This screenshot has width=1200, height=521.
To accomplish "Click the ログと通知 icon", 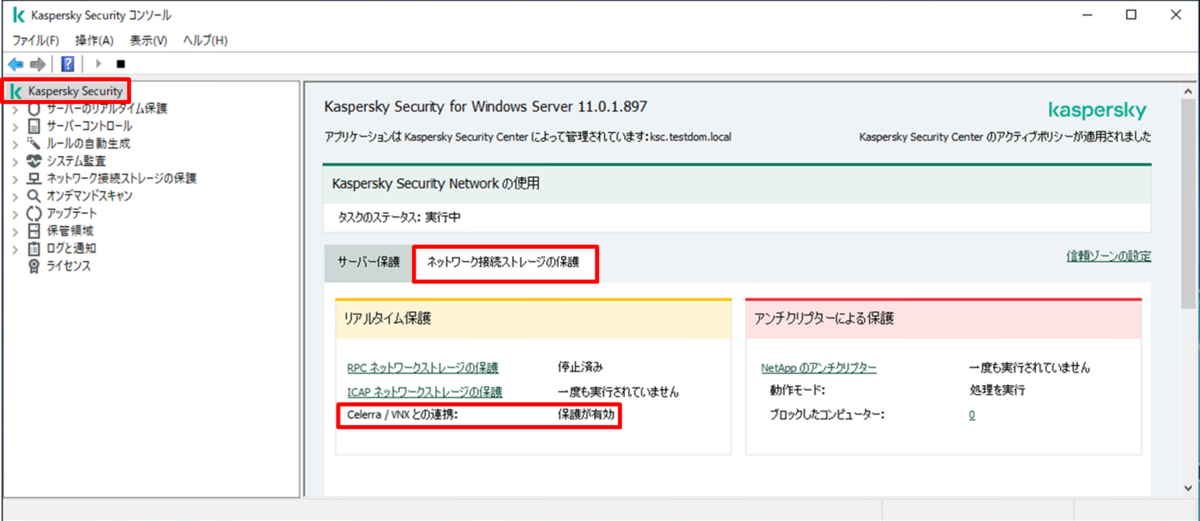I will (x=35, y=248).
